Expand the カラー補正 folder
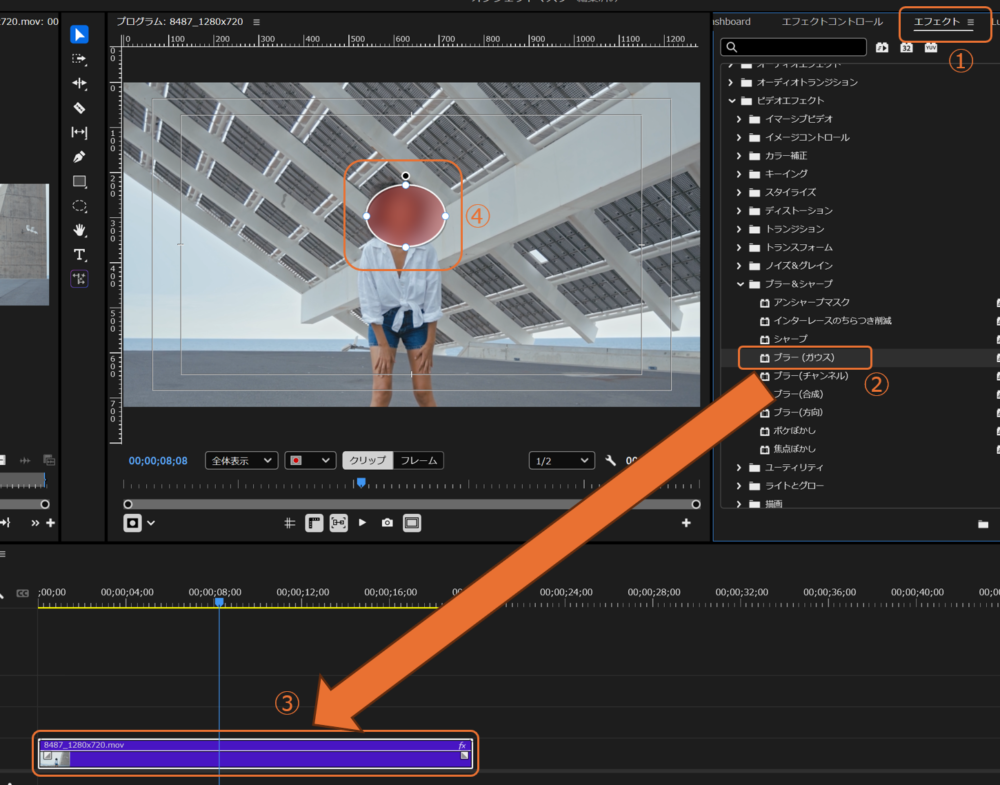 739,156
